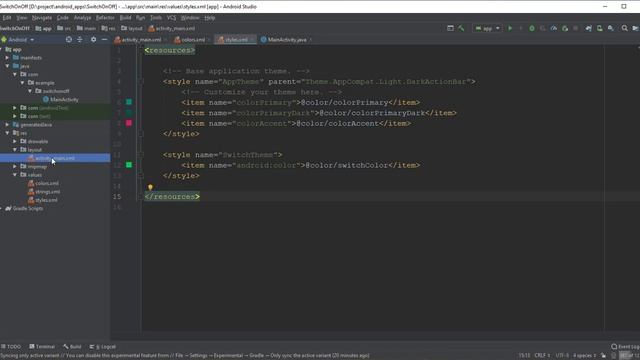Collapse the java folder arrow
The image size is (640, 360).
[7, 66]
